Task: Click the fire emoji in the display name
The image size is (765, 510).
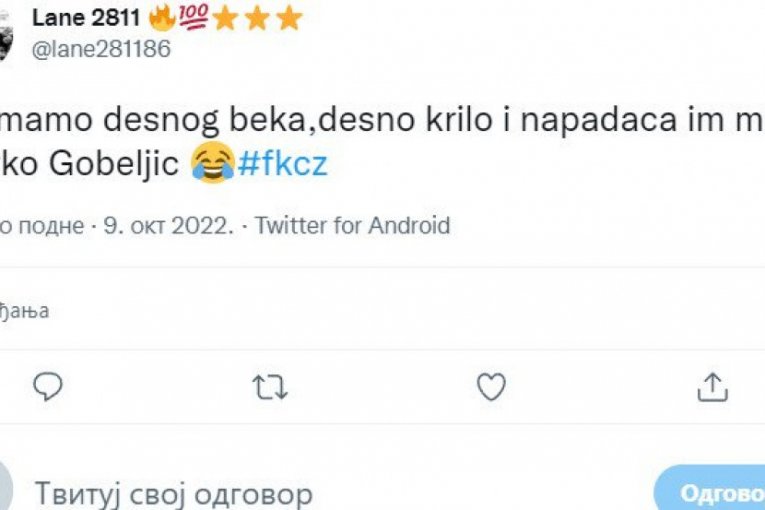Action: (161, 18)
